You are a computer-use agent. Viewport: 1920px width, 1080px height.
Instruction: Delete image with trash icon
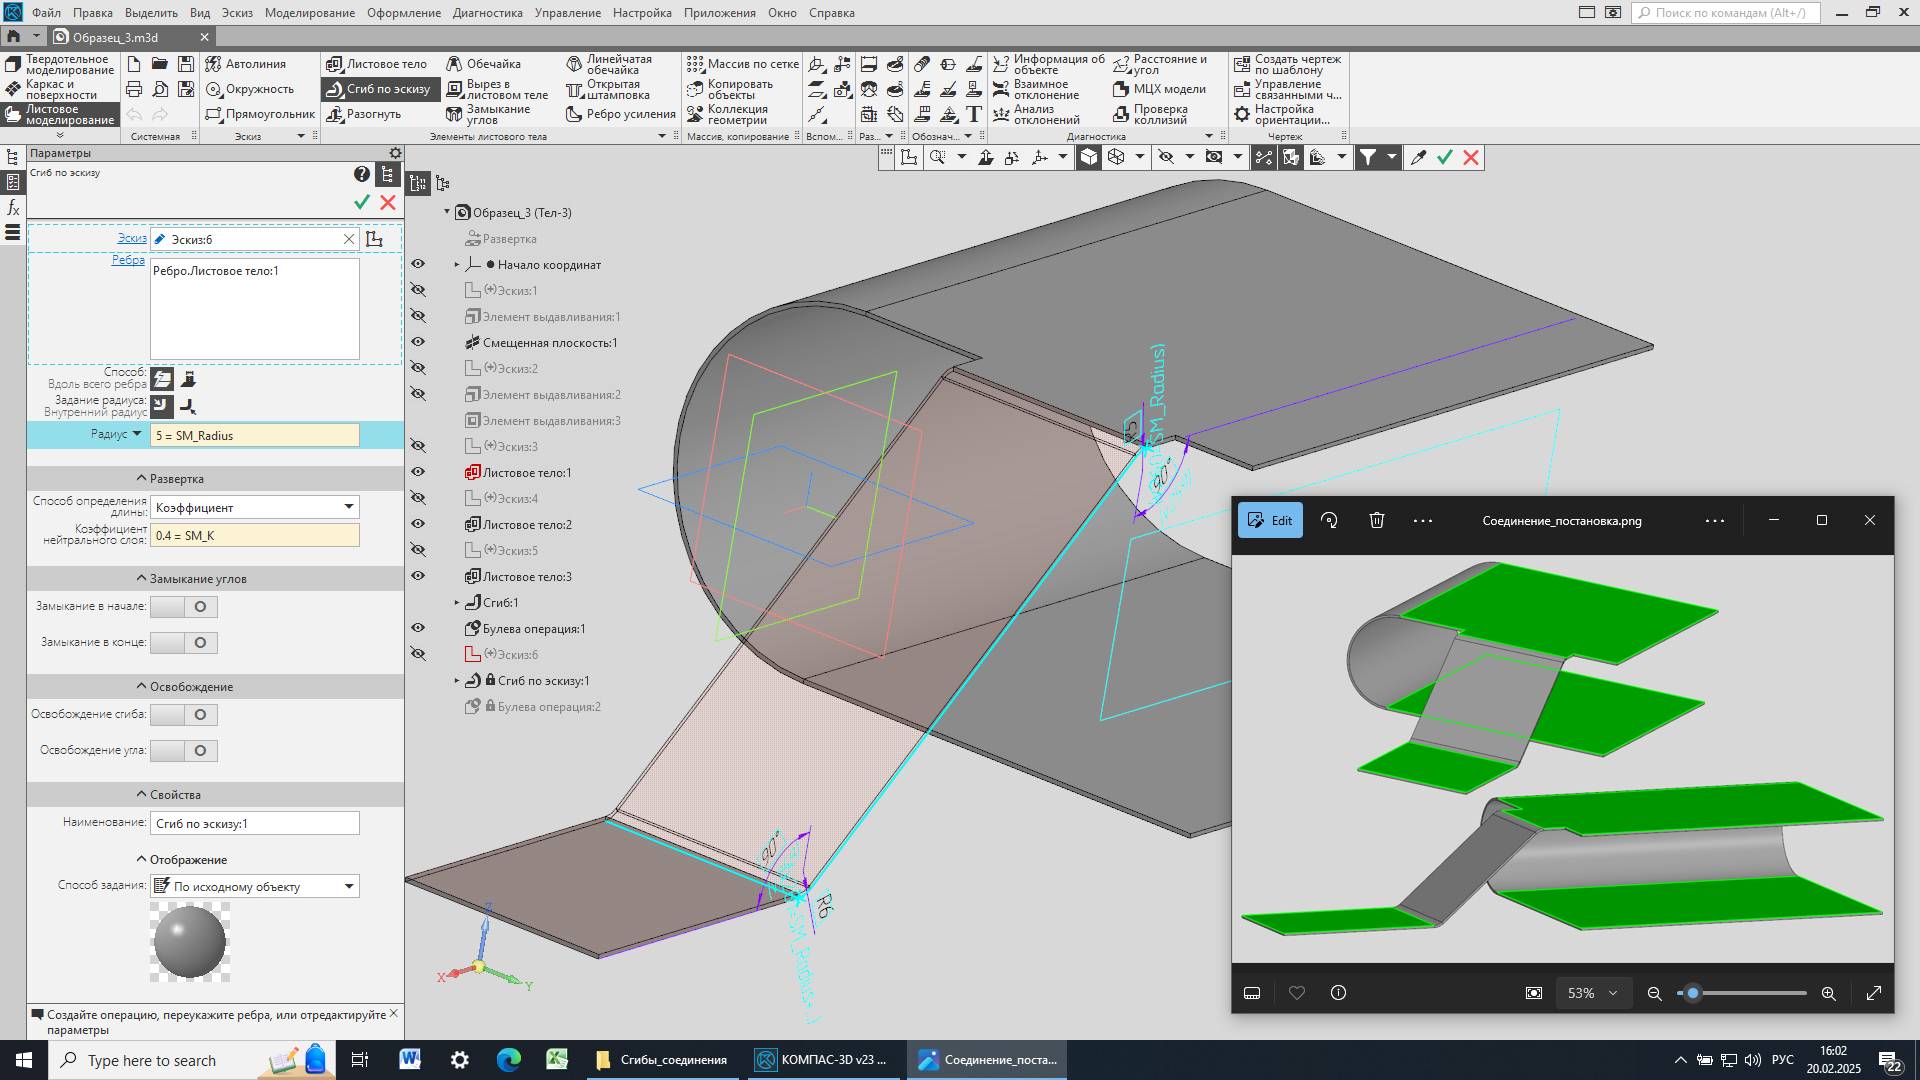click(x=1377, y=520)
